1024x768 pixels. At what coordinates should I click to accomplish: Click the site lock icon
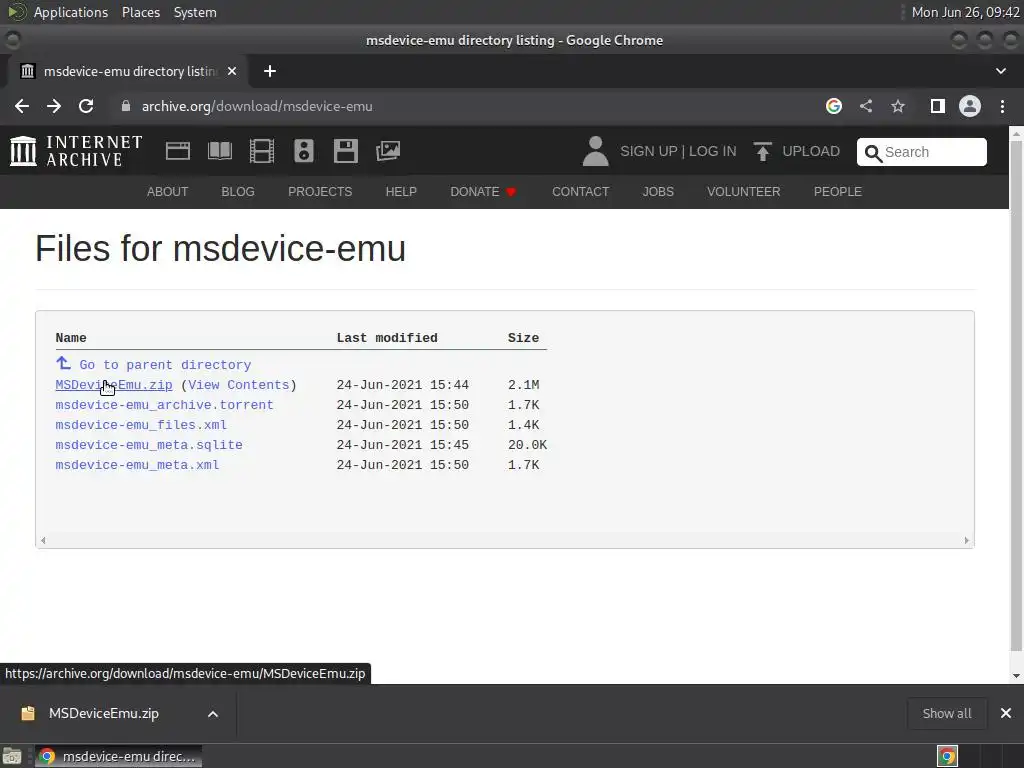tap(126, 106)
